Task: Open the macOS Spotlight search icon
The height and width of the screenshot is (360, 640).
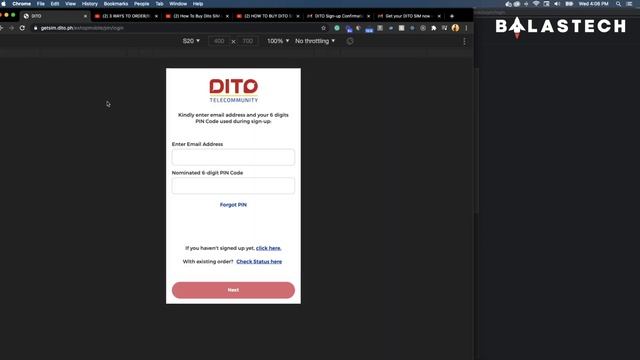Action: click(618, 4)
